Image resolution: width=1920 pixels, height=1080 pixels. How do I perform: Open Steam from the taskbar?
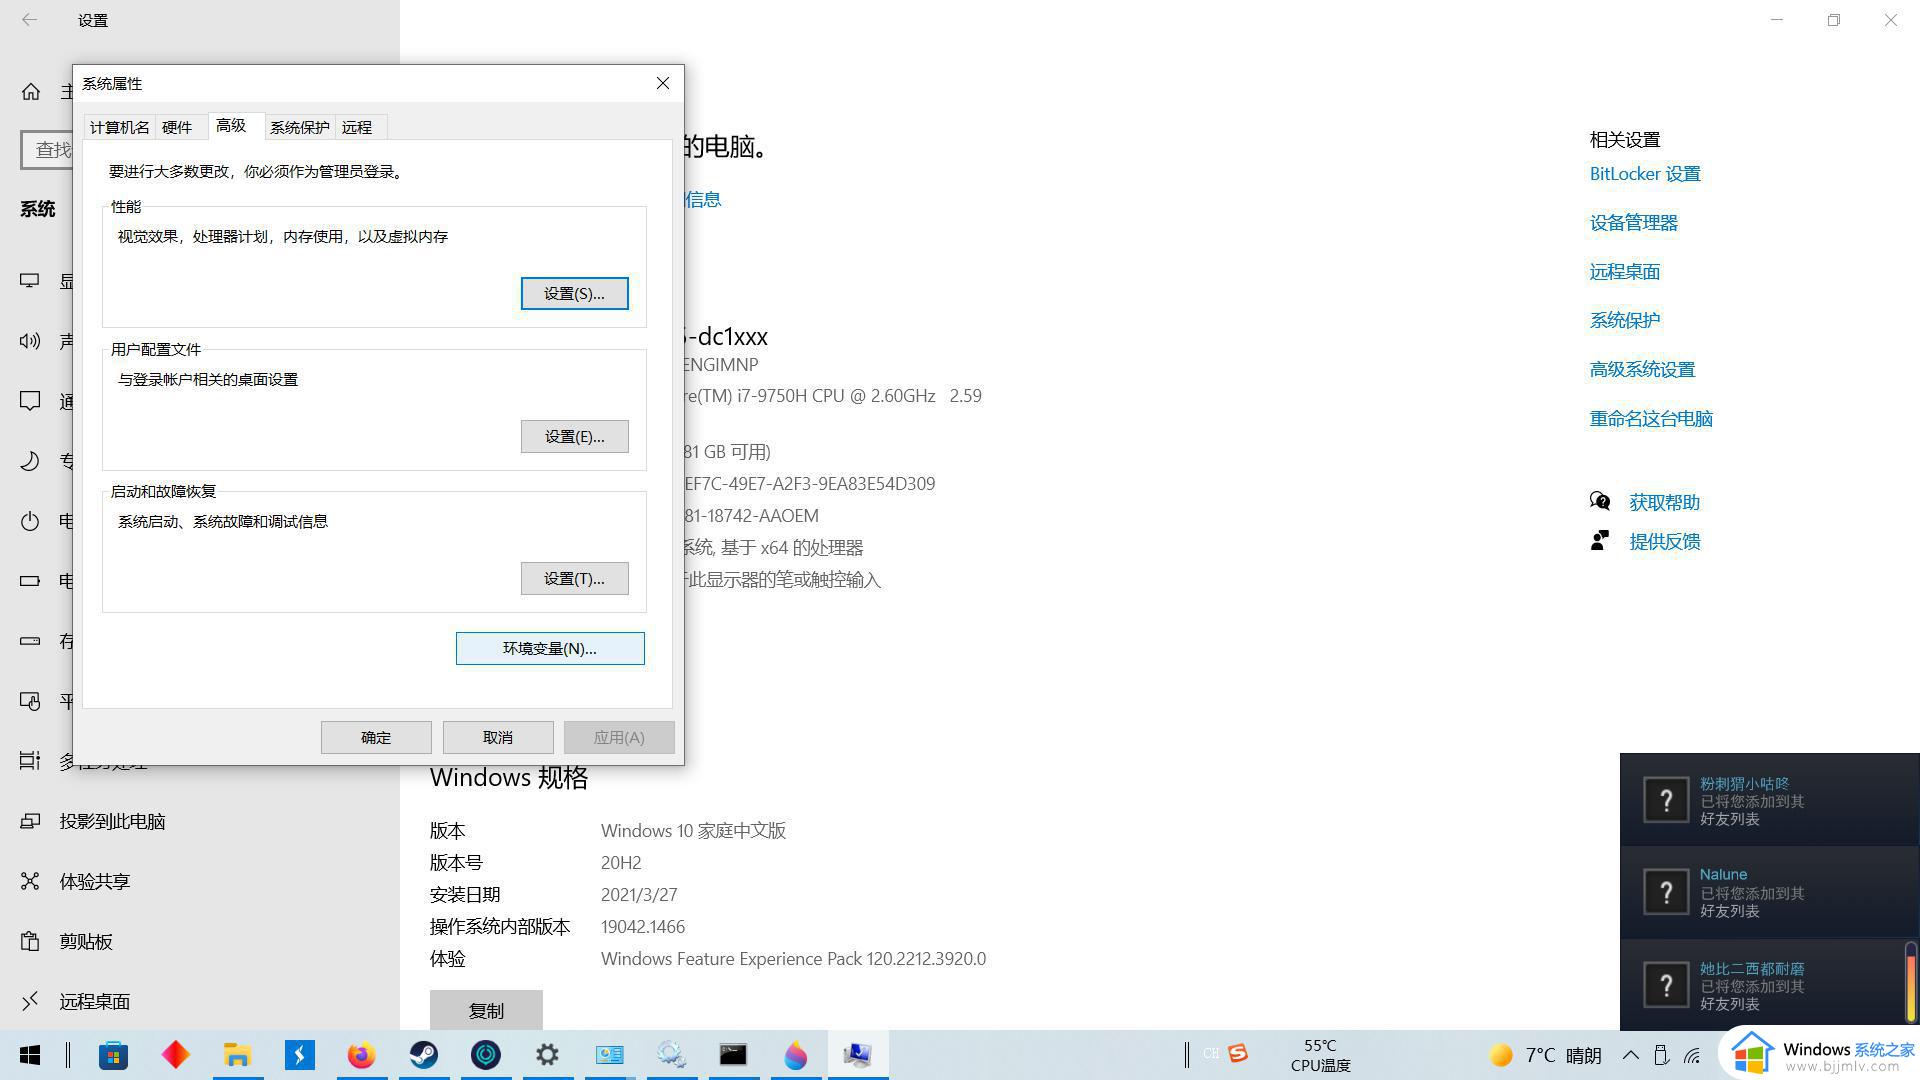423,1055
